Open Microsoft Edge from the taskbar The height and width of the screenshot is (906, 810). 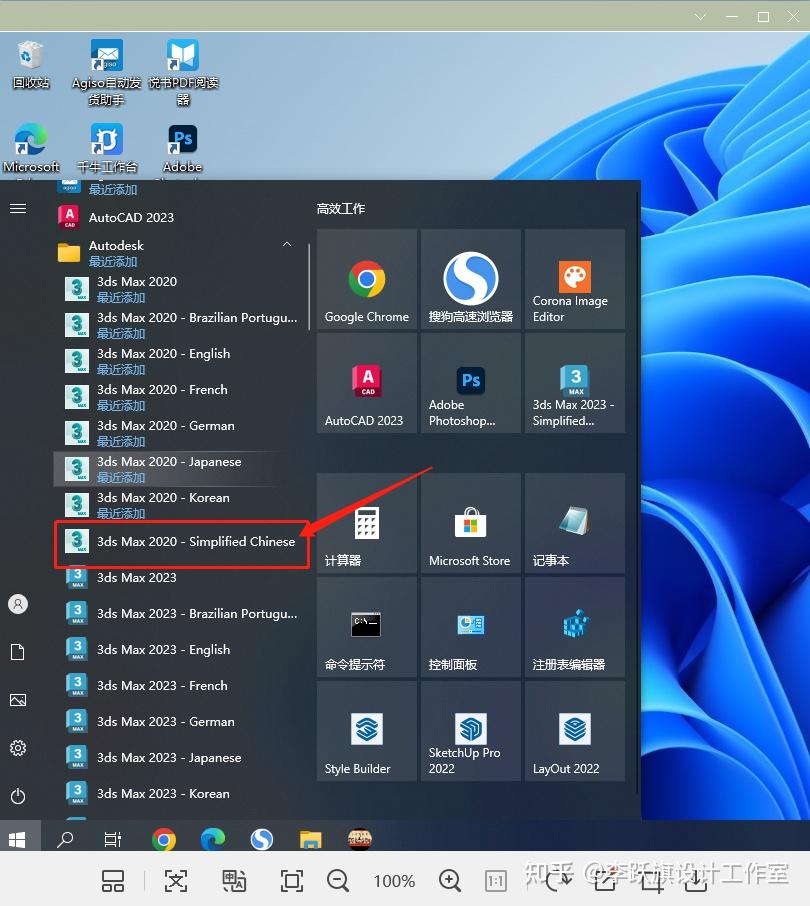213,839
